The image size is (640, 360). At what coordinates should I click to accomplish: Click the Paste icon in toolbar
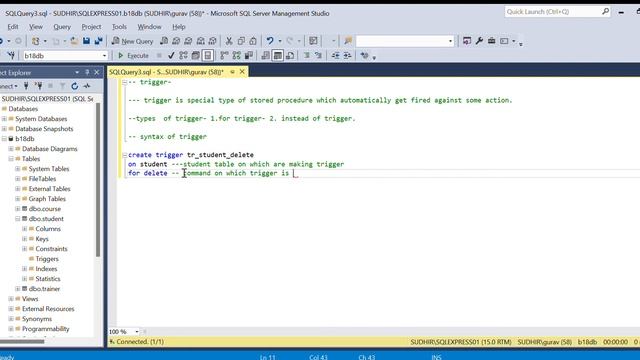click(253, 41)
